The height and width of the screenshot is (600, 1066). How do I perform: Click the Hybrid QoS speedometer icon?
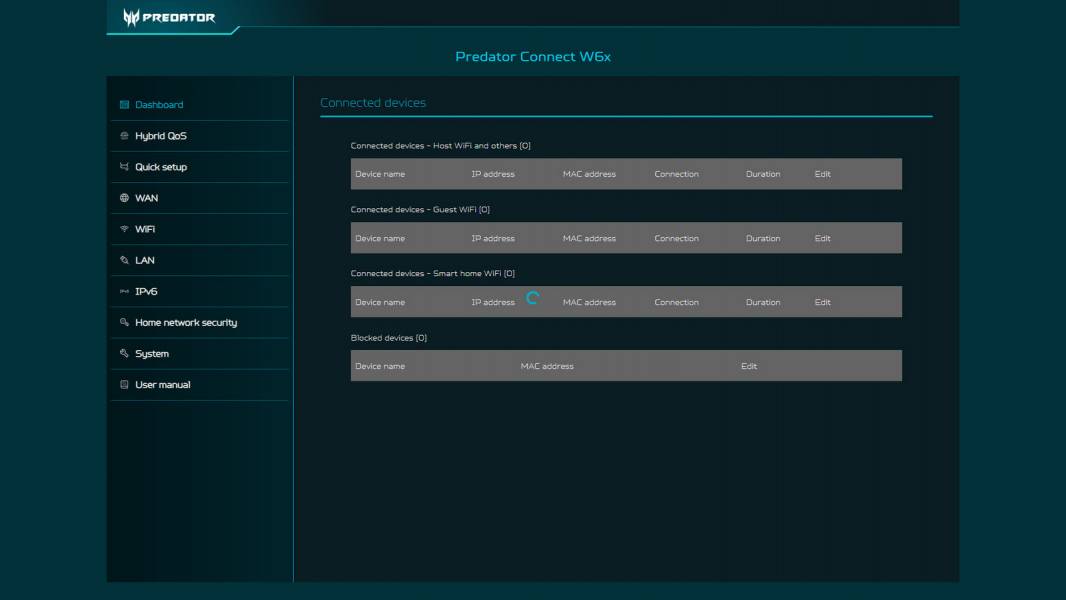pos(123,135)
